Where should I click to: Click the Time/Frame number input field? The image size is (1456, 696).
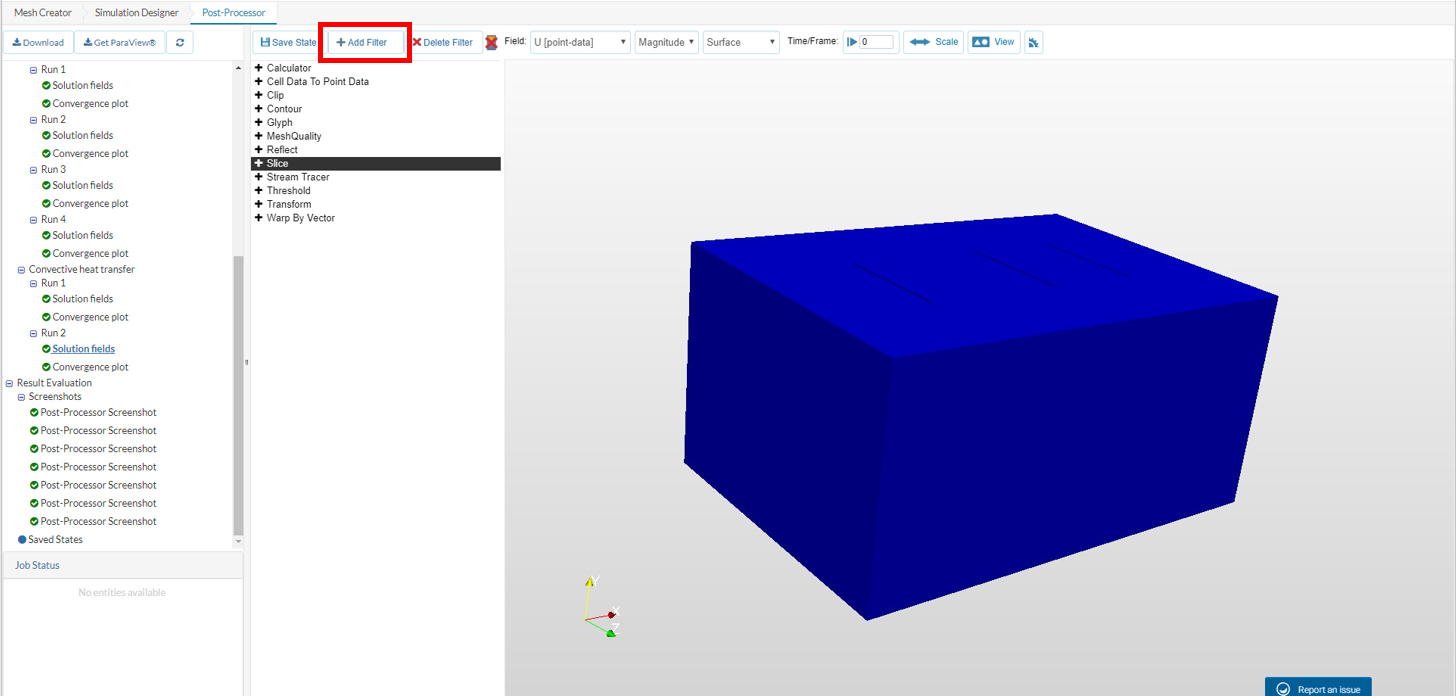pos(877,42)
